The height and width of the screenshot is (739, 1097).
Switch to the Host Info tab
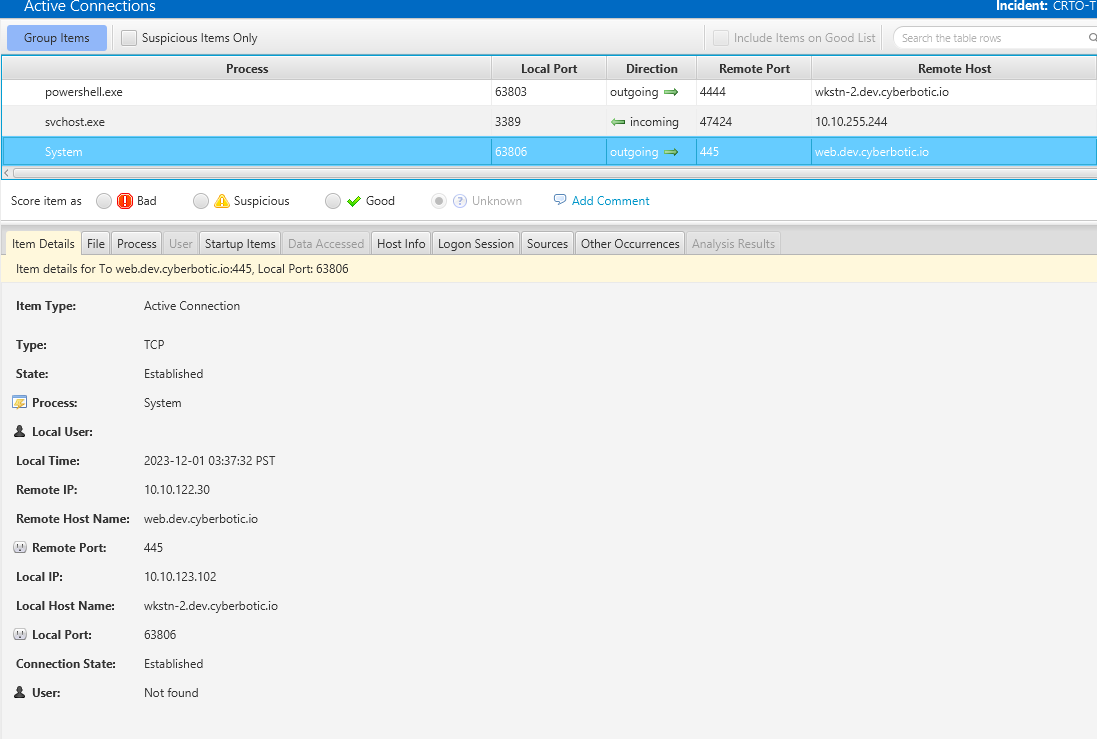[x=401, y=243]
